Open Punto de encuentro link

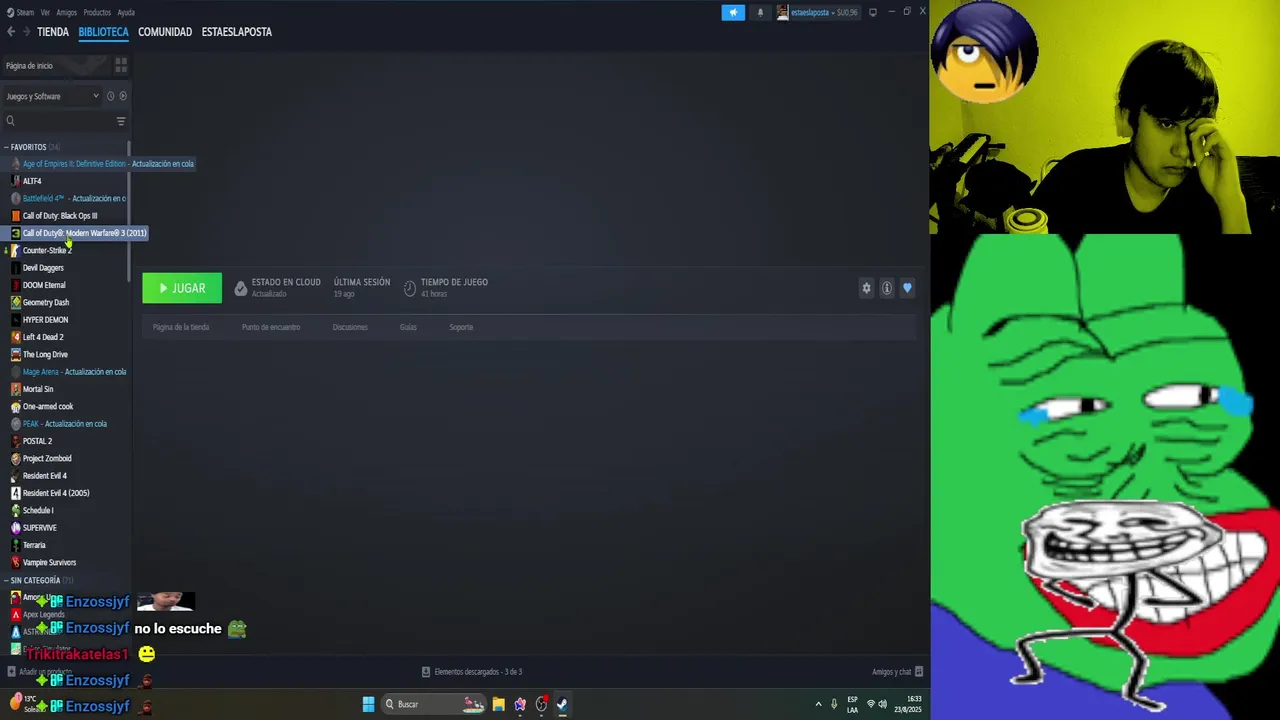point(271,327)
